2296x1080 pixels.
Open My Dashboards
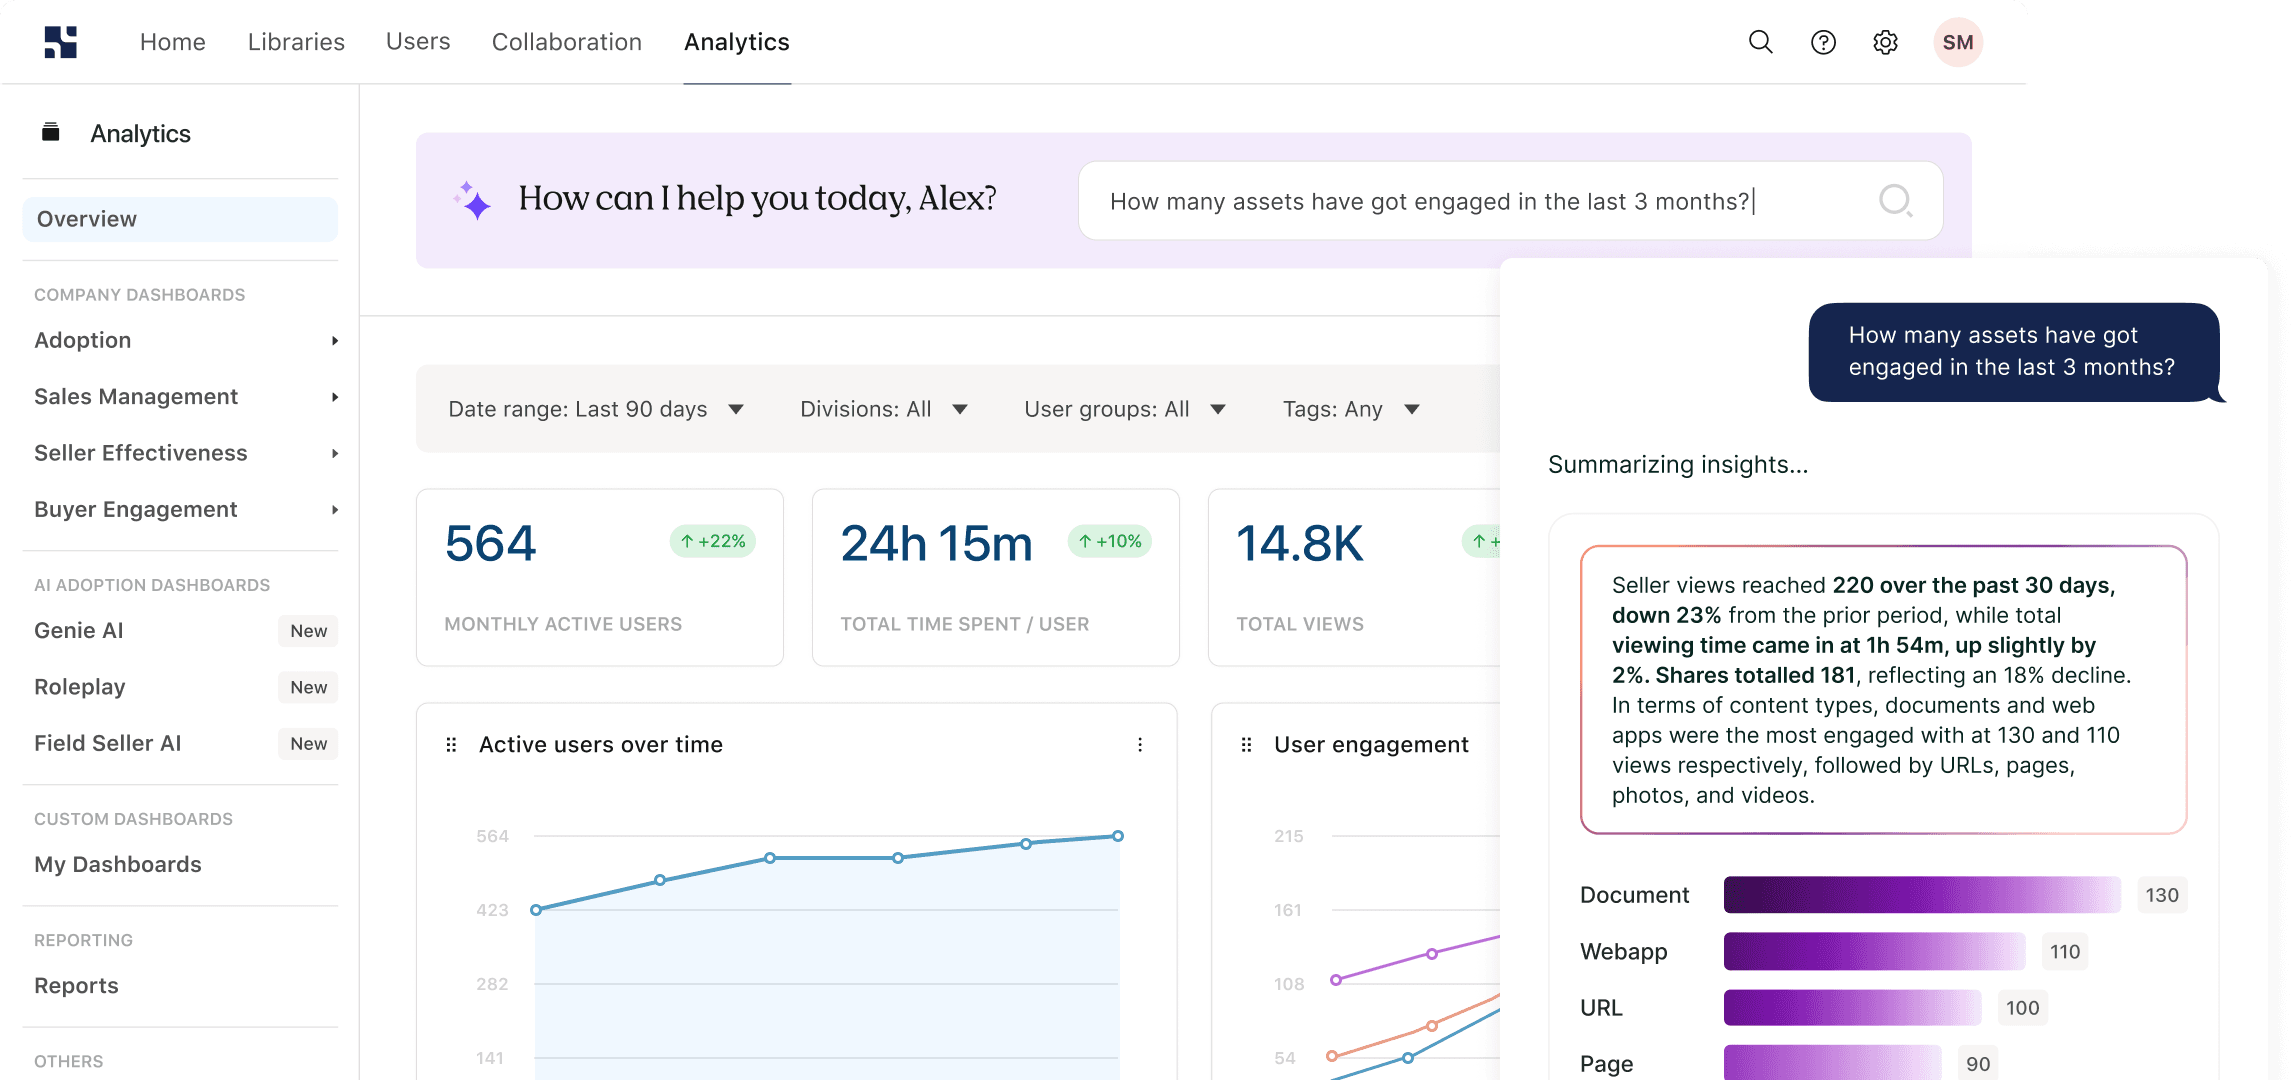tap(118, 865)
